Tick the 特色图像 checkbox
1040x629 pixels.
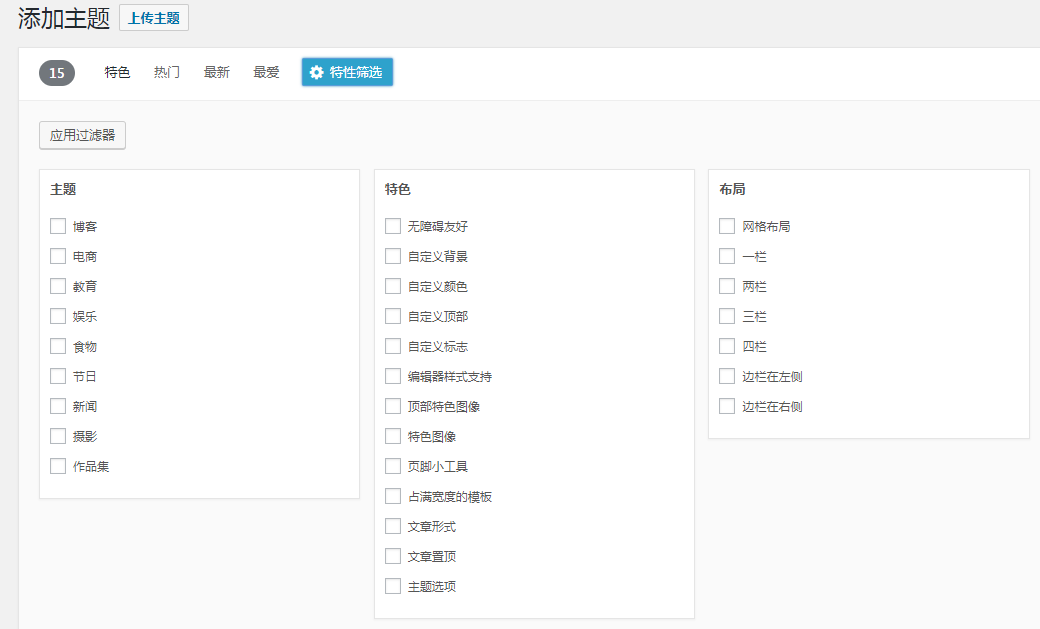[393, 436]
